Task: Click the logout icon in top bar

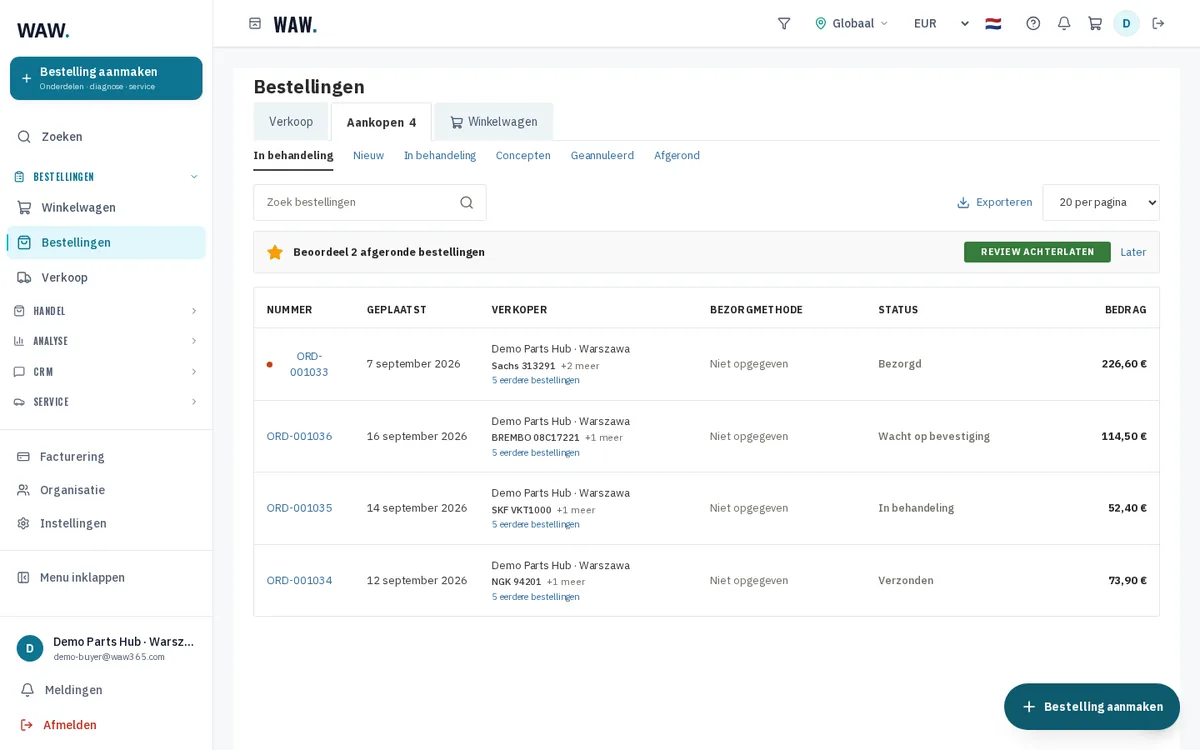Action: coord(1158,23)
